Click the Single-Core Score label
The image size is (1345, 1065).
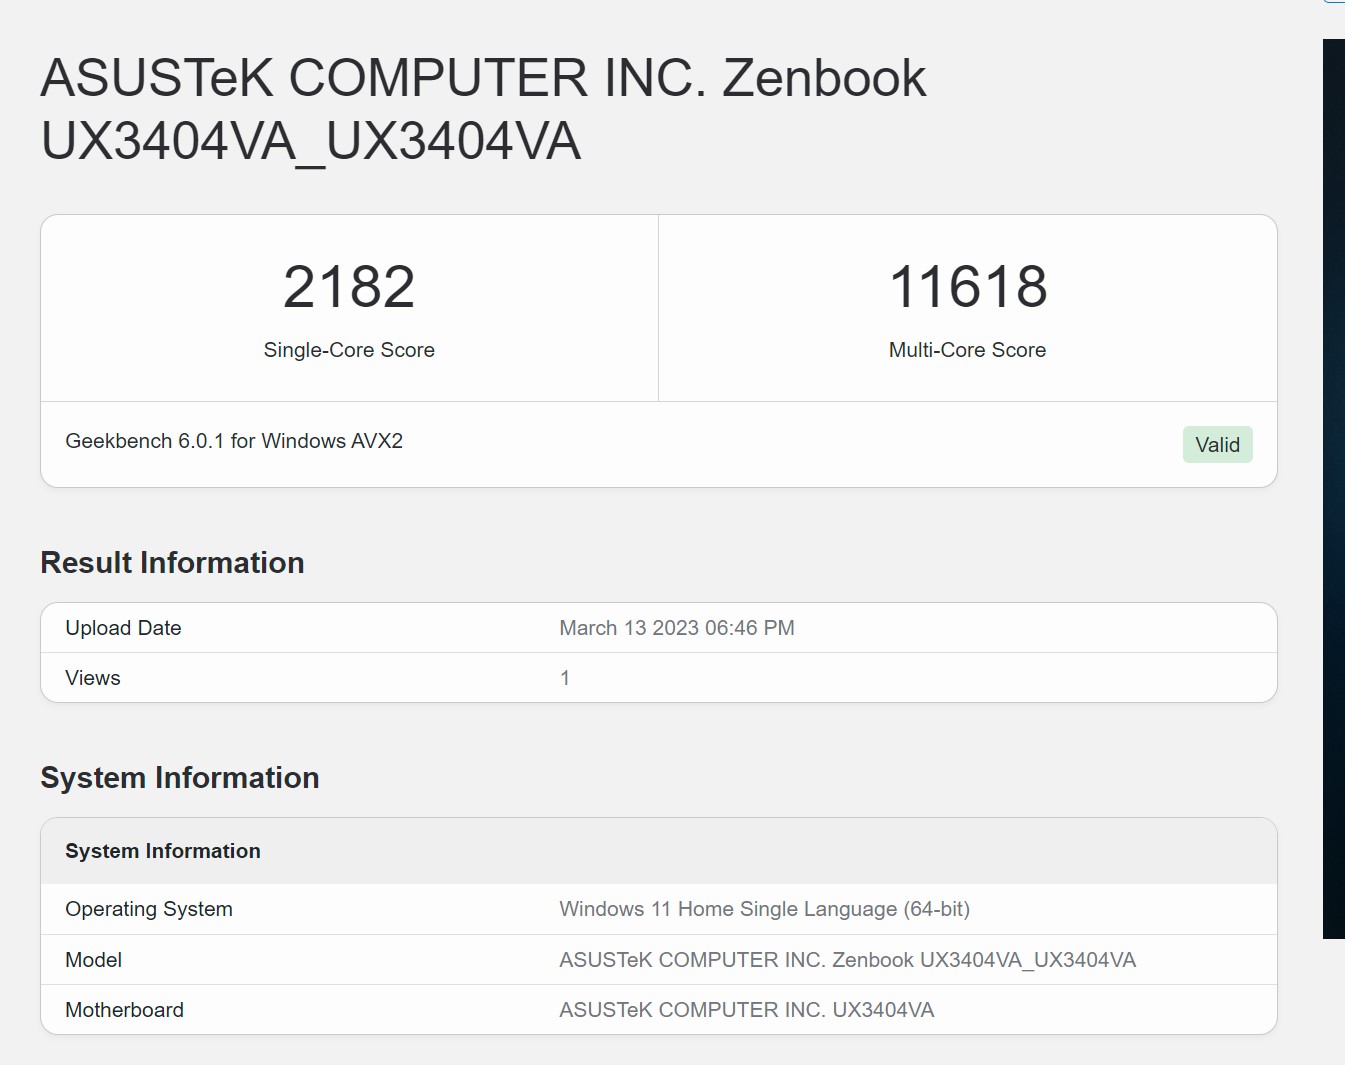349,350
